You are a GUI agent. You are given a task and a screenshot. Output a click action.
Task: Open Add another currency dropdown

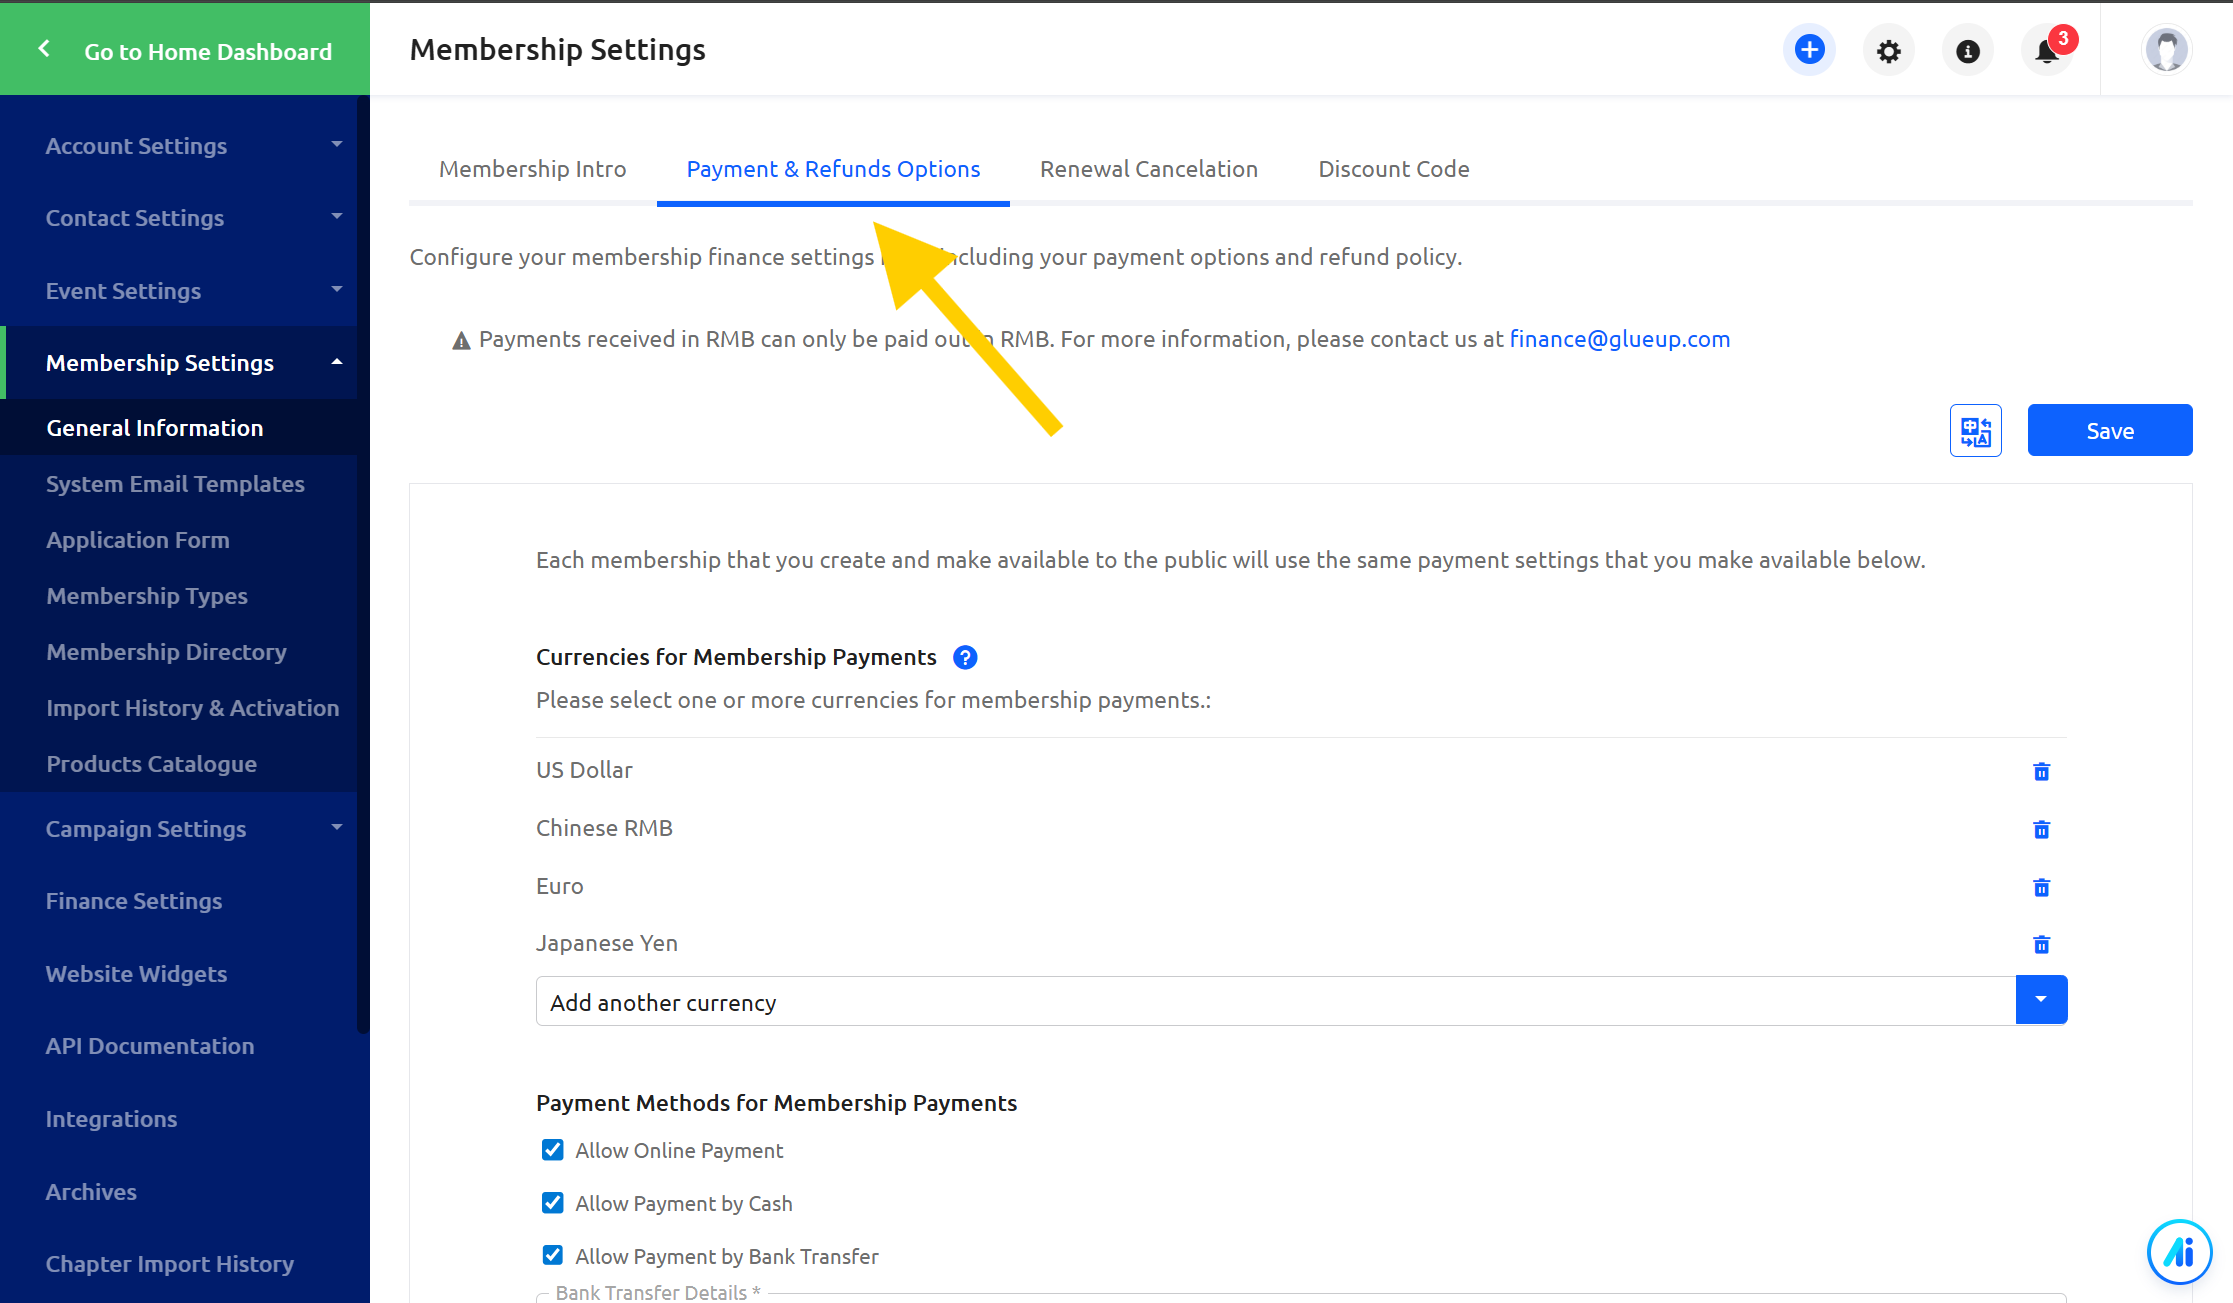2041,1000
